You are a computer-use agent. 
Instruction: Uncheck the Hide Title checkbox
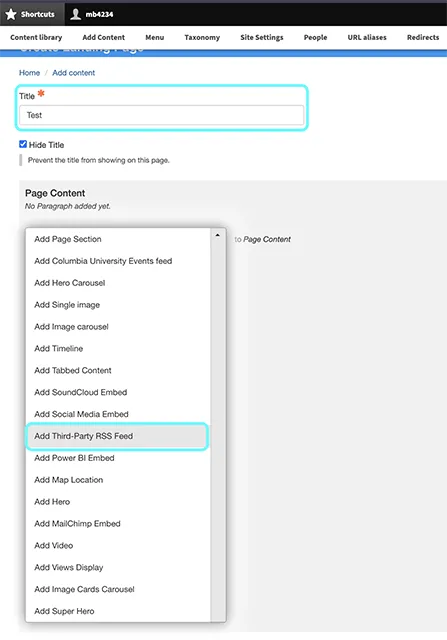23,144
